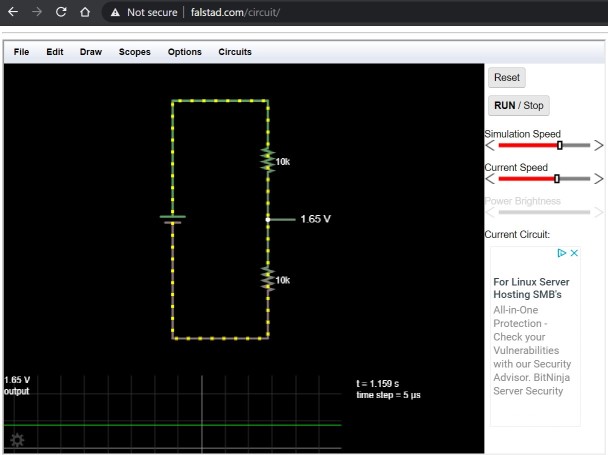This screenshot has height=455, width=608.
Task: Select the upper 10k resistor
Action: tap(268, 159)
